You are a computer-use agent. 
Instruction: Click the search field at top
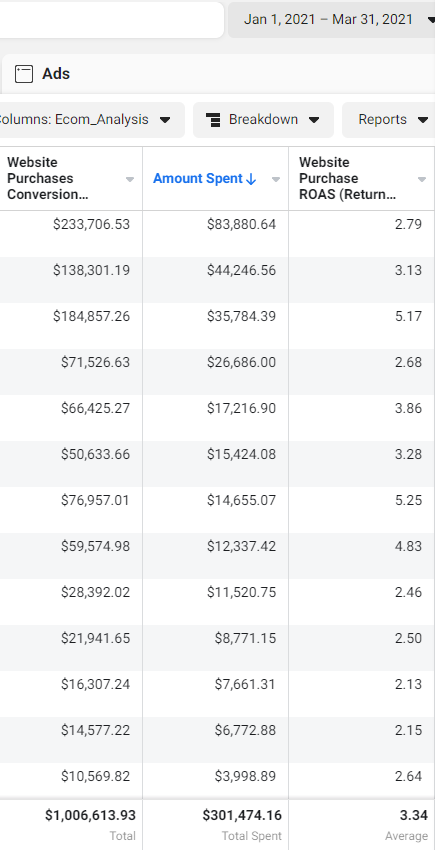[x=112, y=20]
